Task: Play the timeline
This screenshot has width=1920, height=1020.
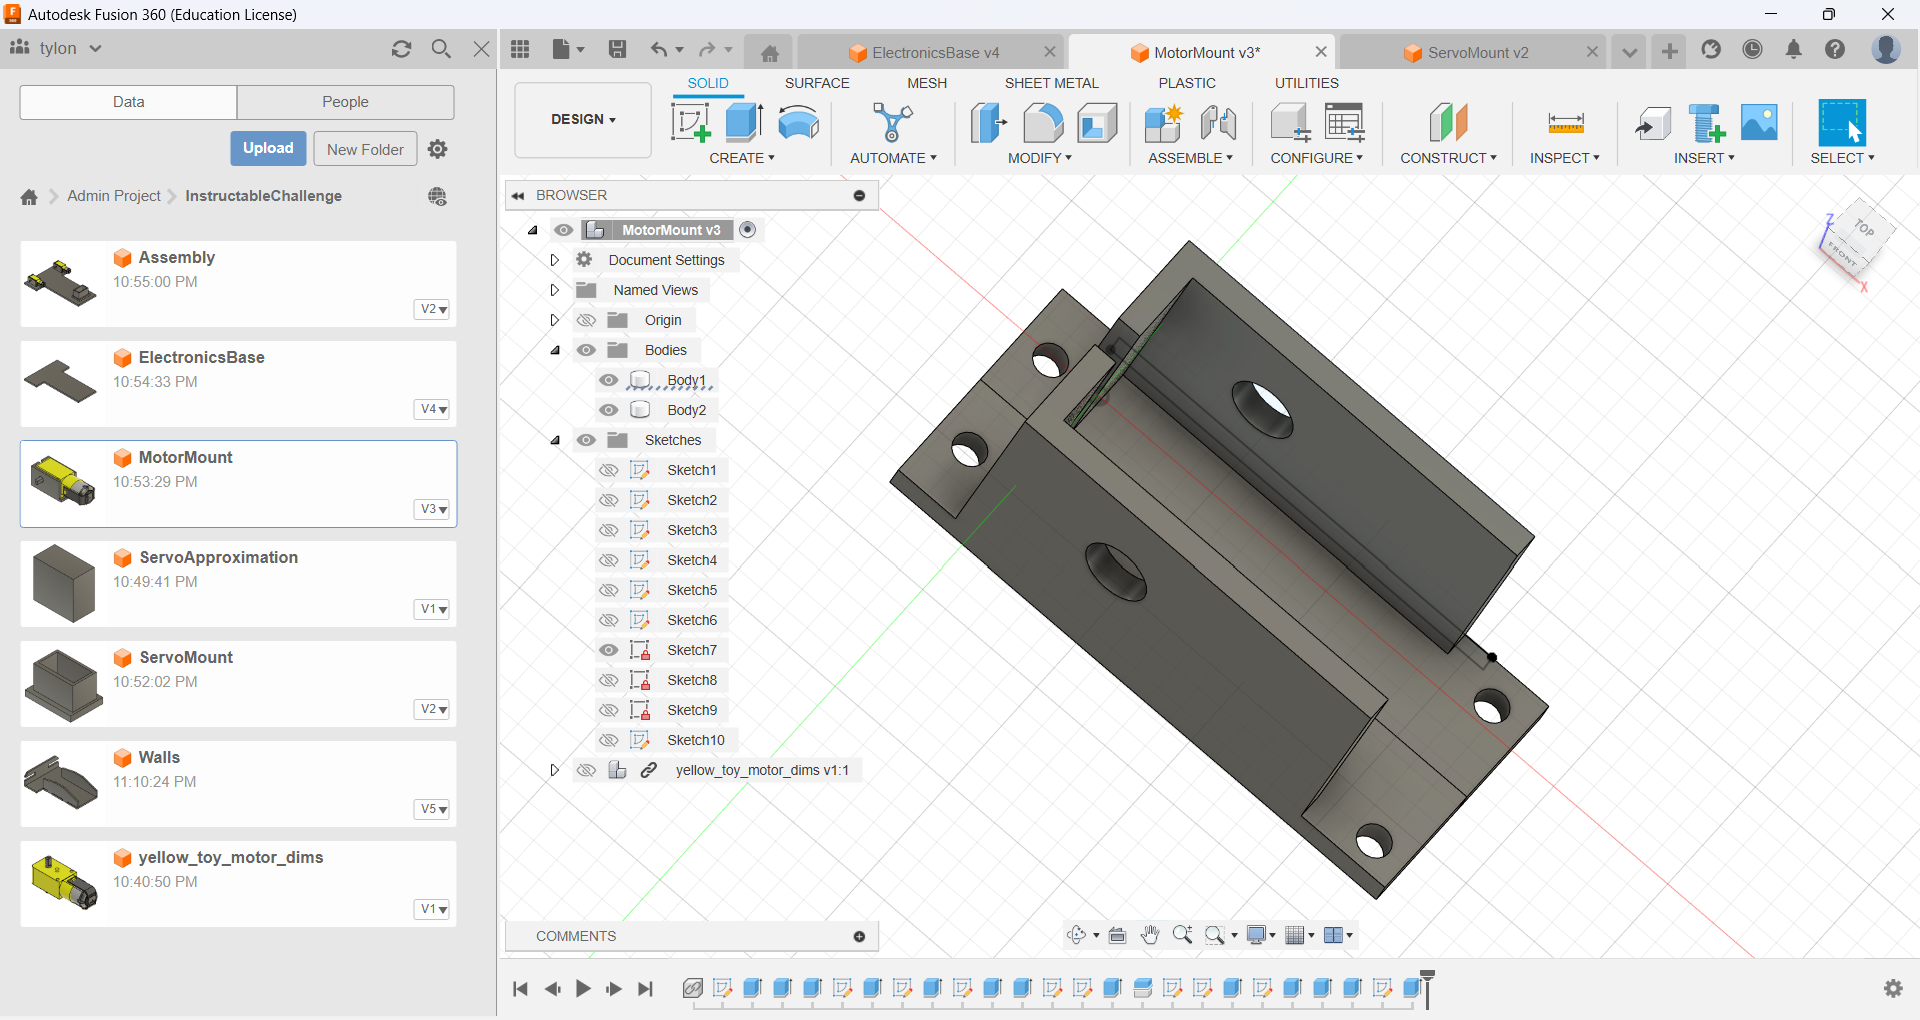Action: [x=583, y=989]
